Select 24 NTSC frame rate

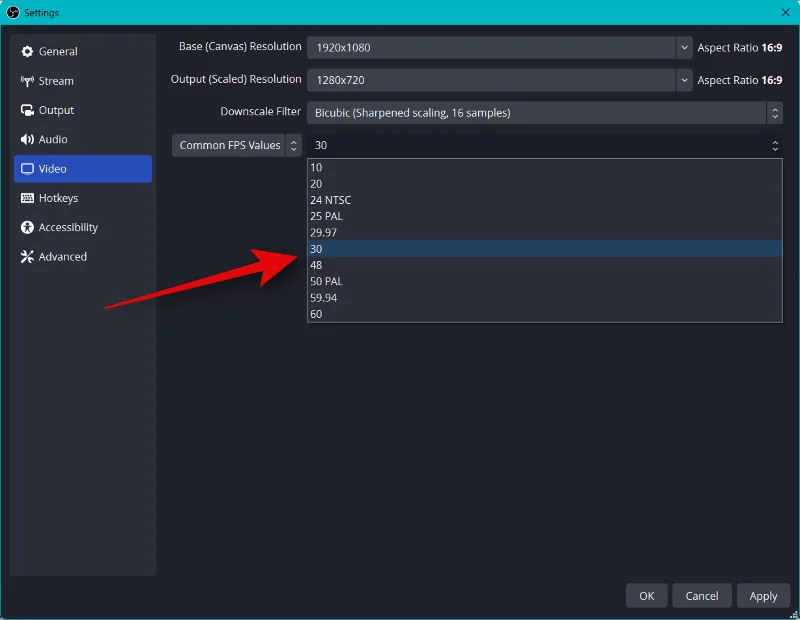544,200
